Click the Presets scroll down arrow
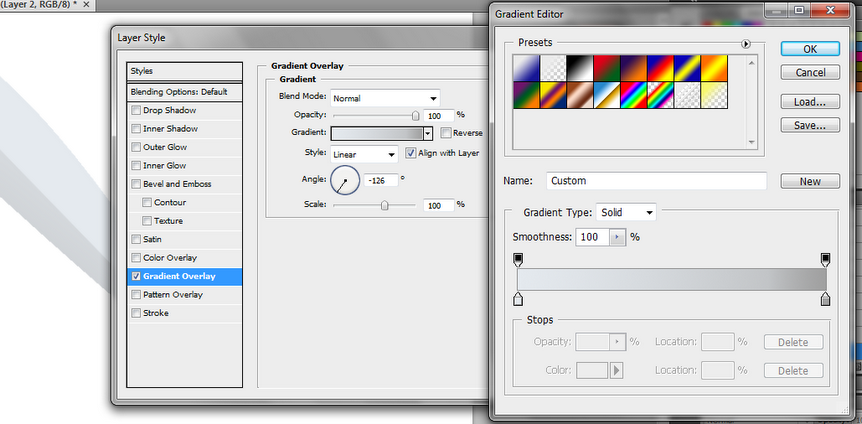The height and width of the screenshot is (424, 862). (752, 142)
